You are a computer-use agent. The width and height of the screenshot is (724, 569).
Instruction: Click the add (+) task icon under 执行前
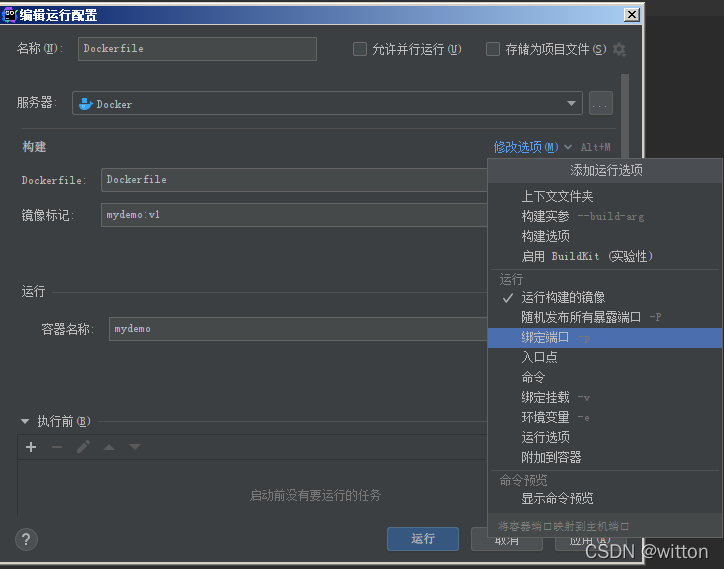click(x=31, y=447)
